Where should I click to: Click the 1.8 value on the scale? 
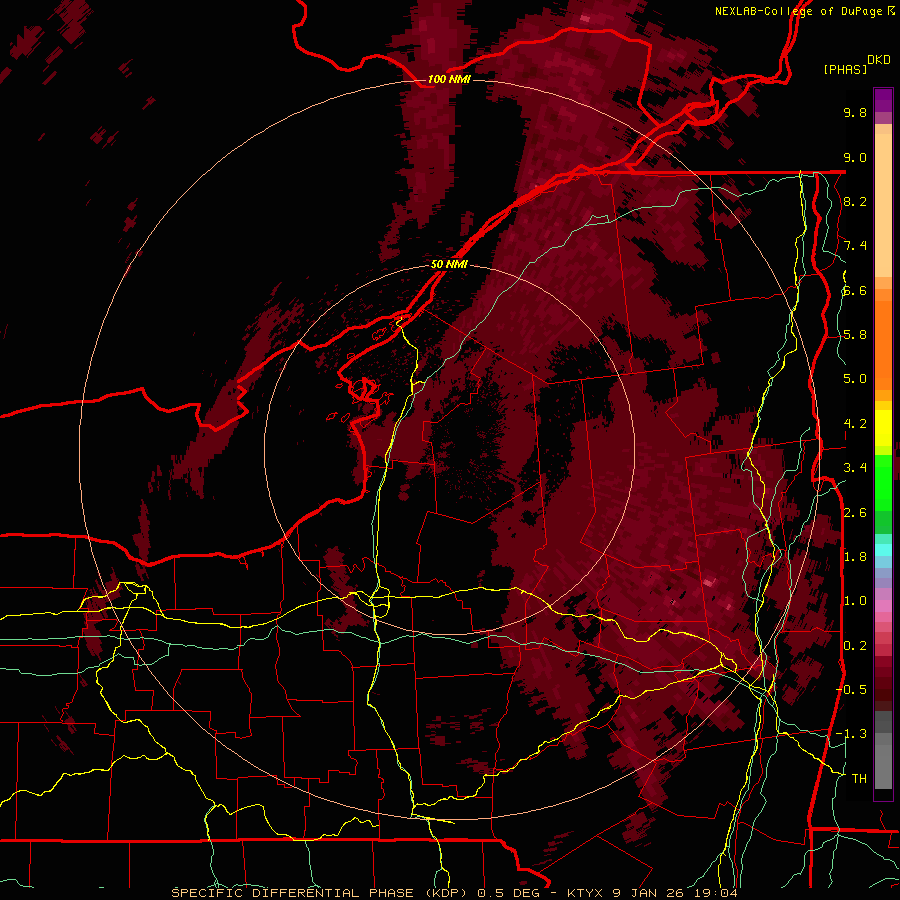coord(855,557)
